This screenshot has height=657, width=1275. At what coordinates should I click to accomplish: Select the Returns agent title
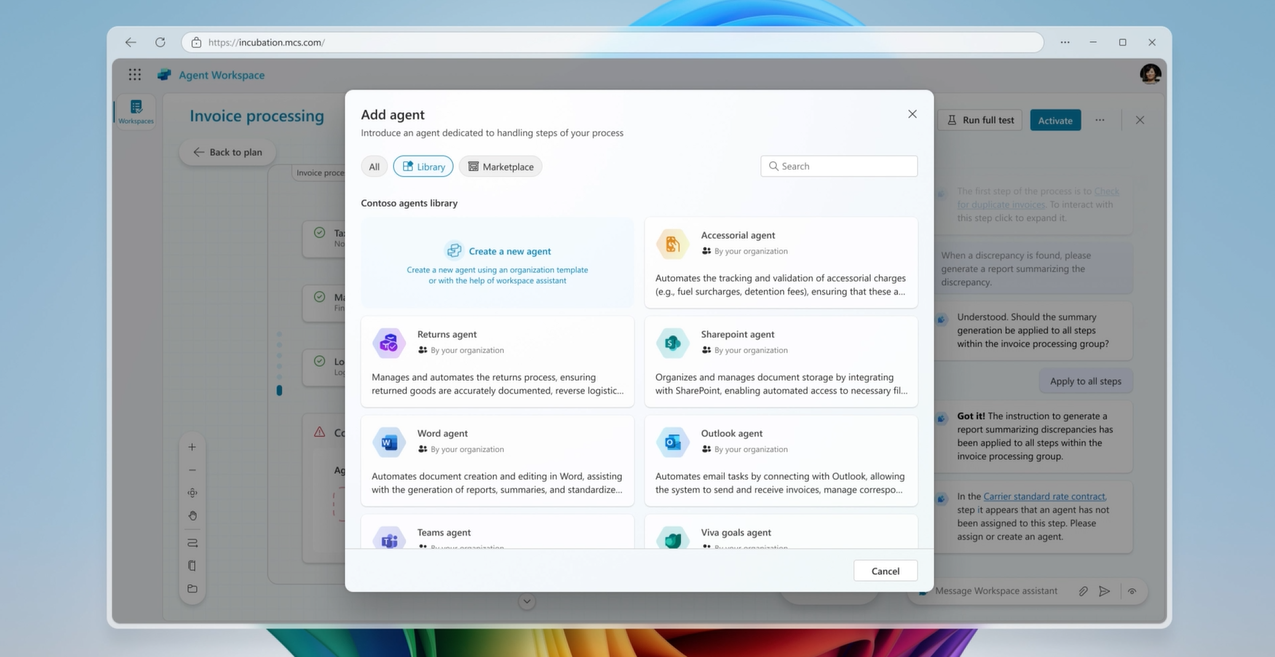447,335
